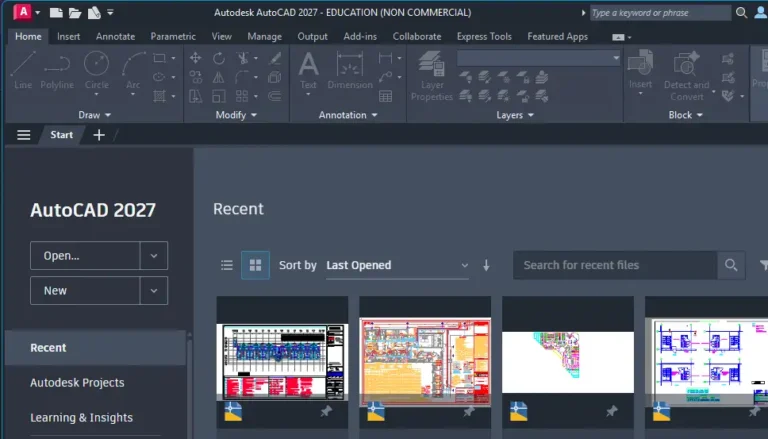Expand the quick access toolbar customize arrow

(110, 13)
